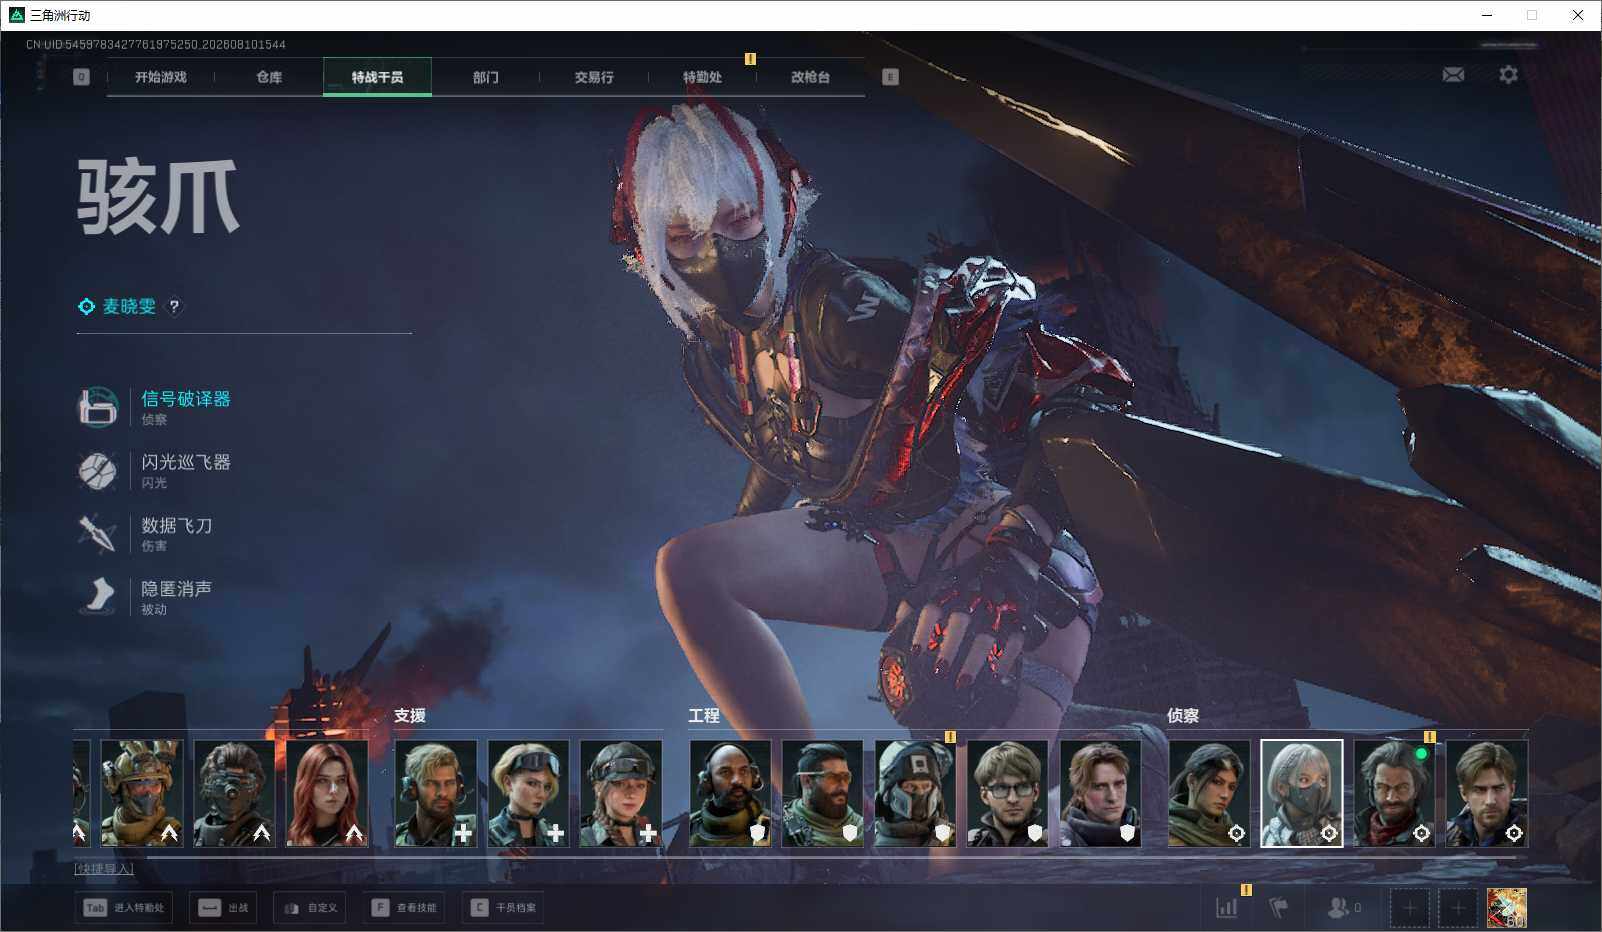Select the 闪光巡飞器 skill icon
This screenshot has height=932, width=1602.
[98, 470]
